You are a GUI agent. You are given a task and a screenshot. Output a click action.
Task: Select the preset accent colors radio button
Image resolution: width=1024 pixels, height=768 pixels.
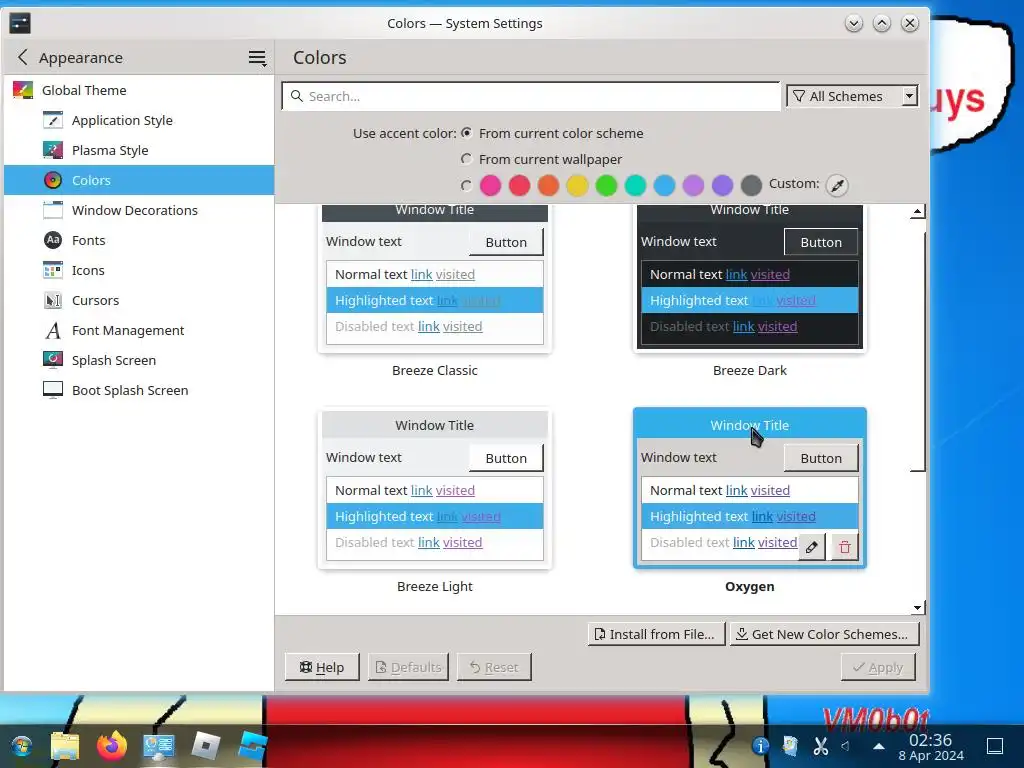[x=466, y=185]
